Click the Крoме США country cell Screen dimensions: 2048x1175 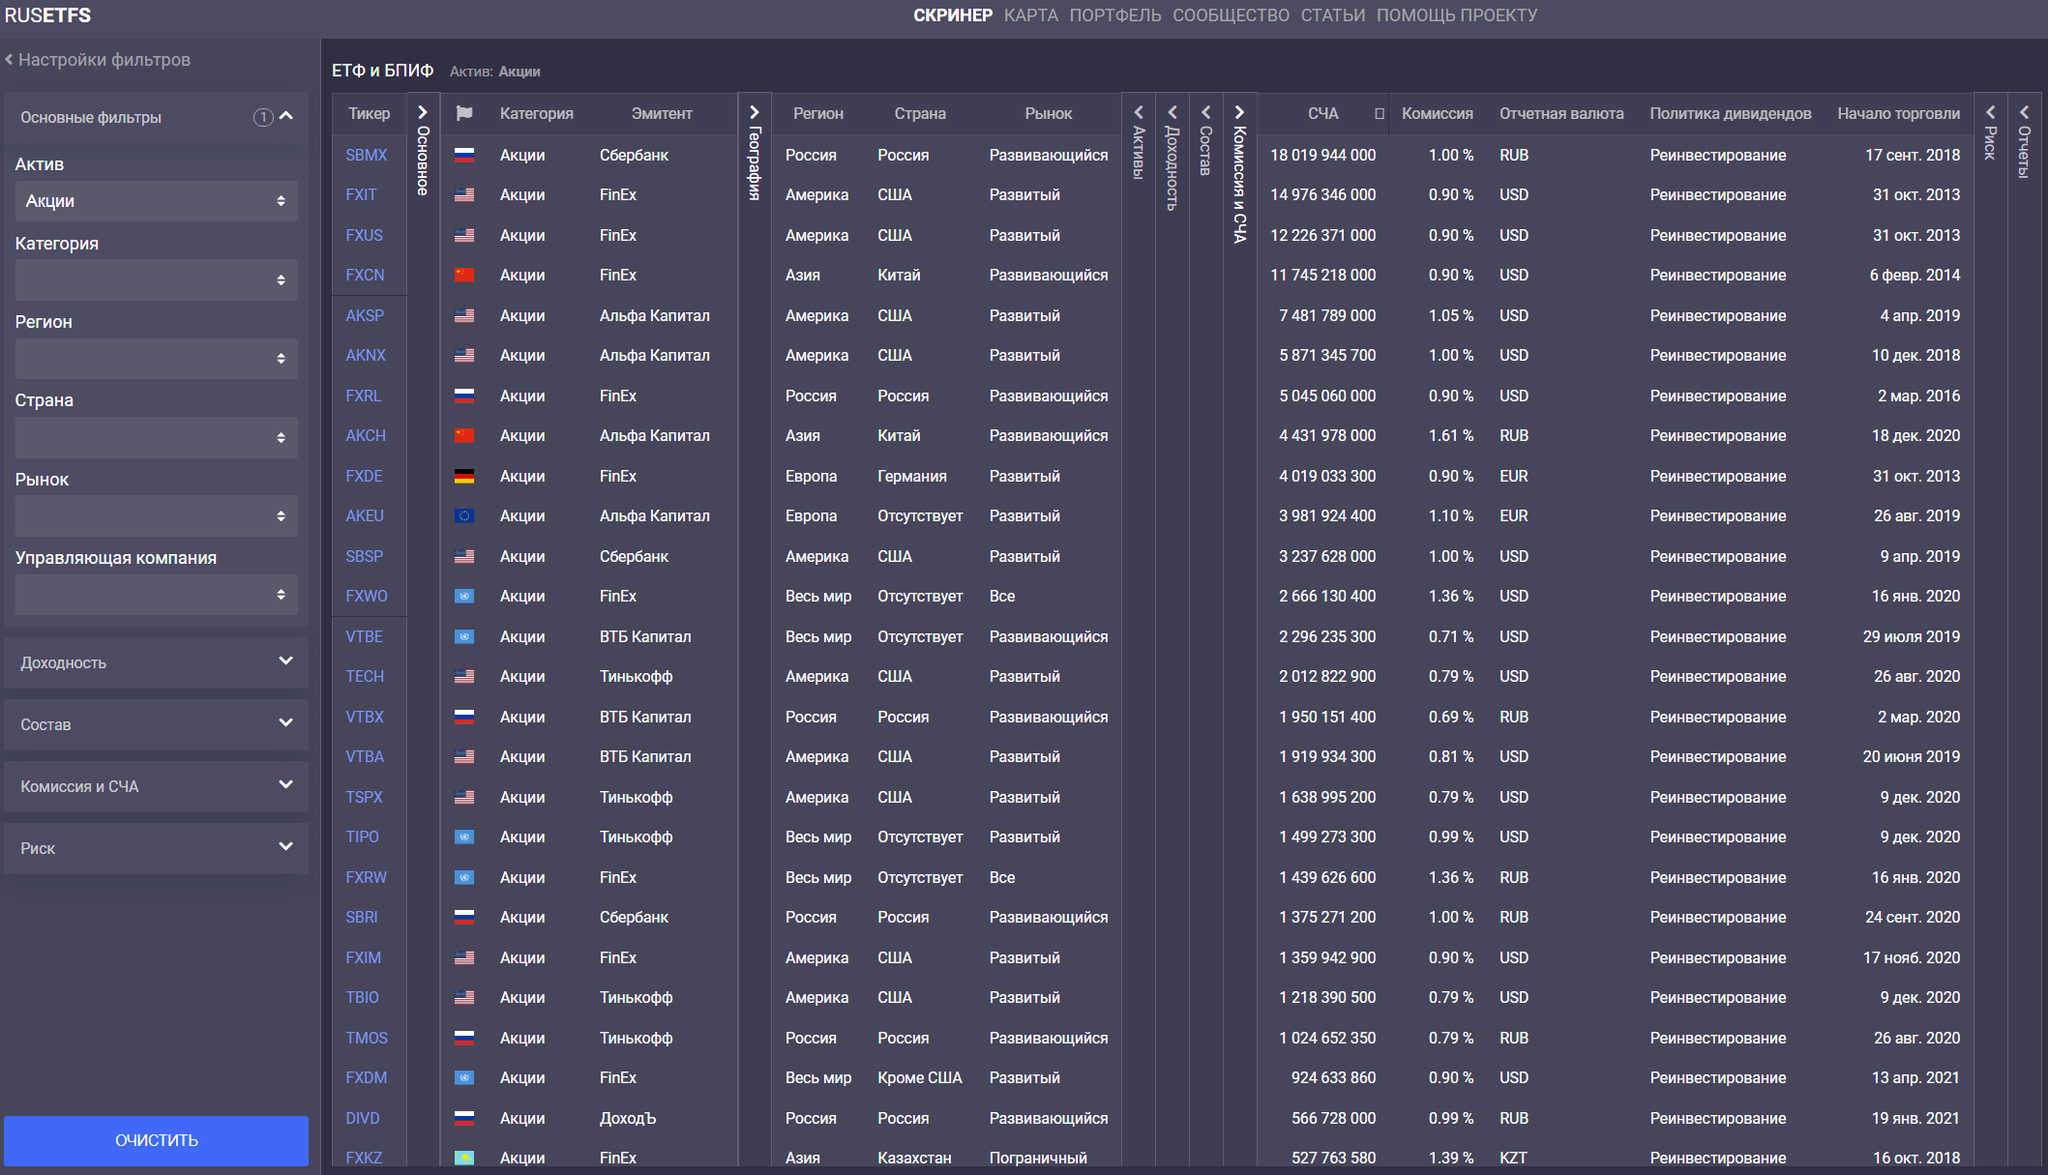[919, 1078]
